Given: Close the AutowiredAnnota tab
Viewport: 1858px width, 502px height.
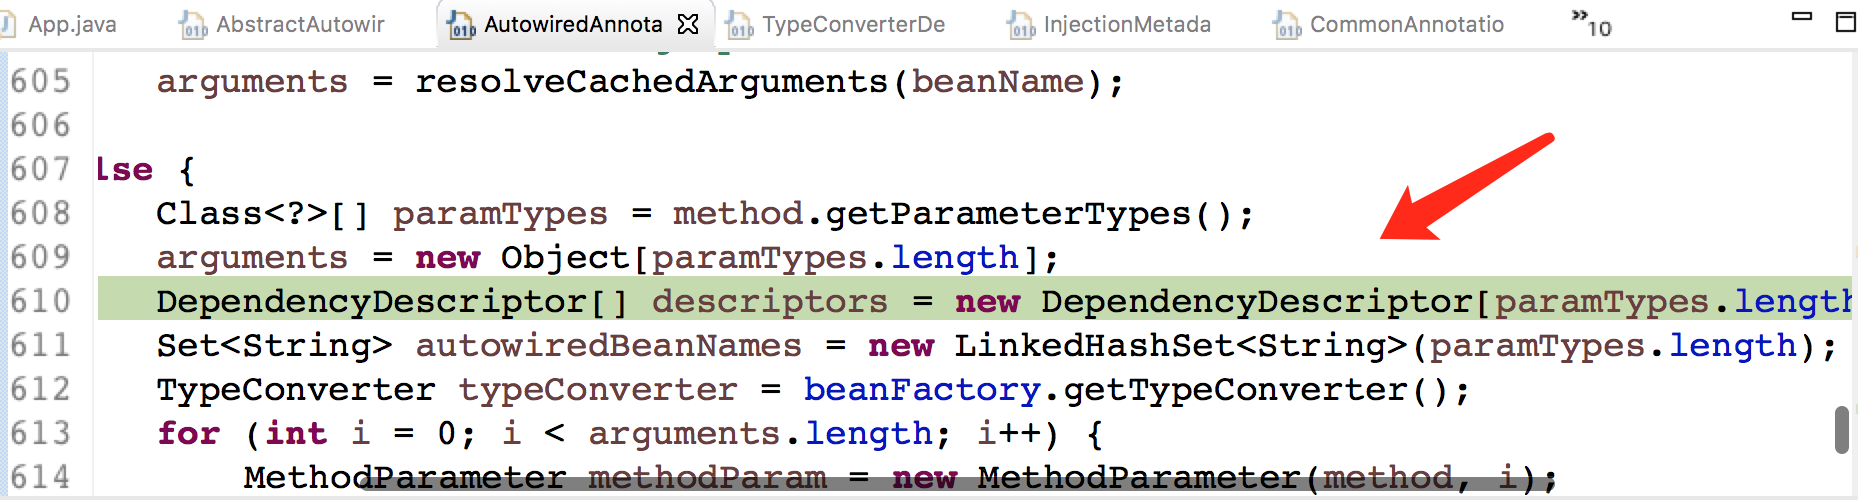Looking at the screenshot, I should (x=688, y=24).
